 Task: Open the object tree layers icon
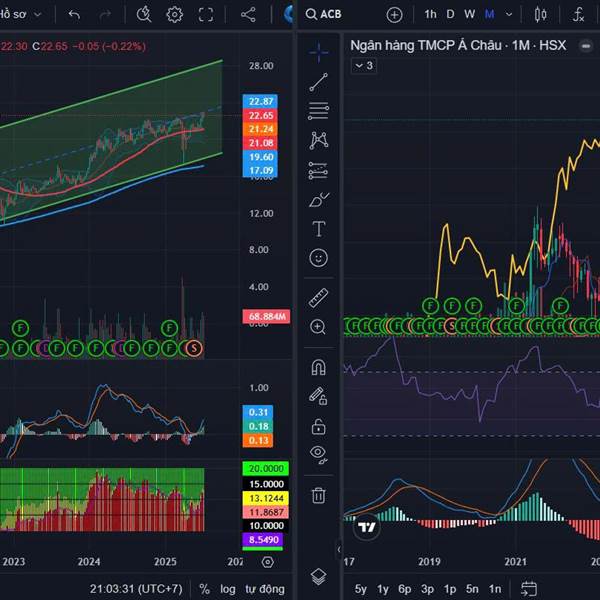click(318, 576)
